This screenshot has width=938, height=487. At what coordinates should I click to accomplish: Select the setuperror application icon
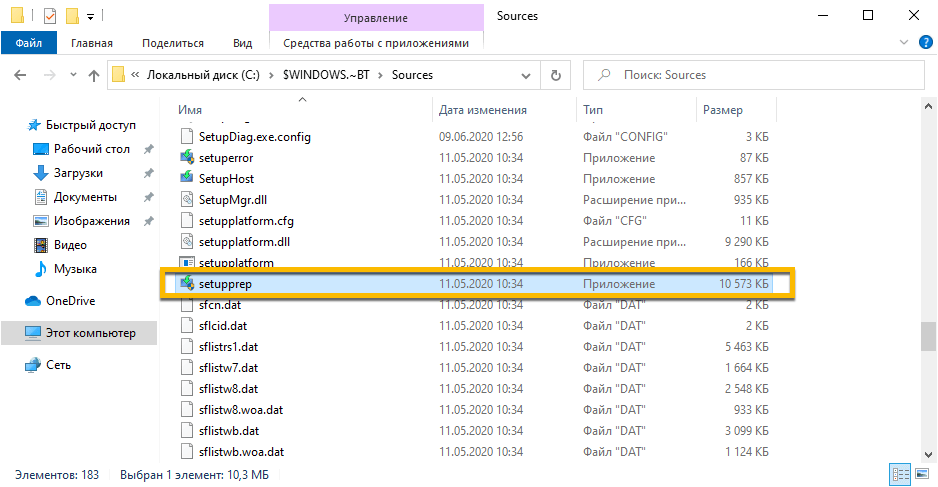(187, 157)
